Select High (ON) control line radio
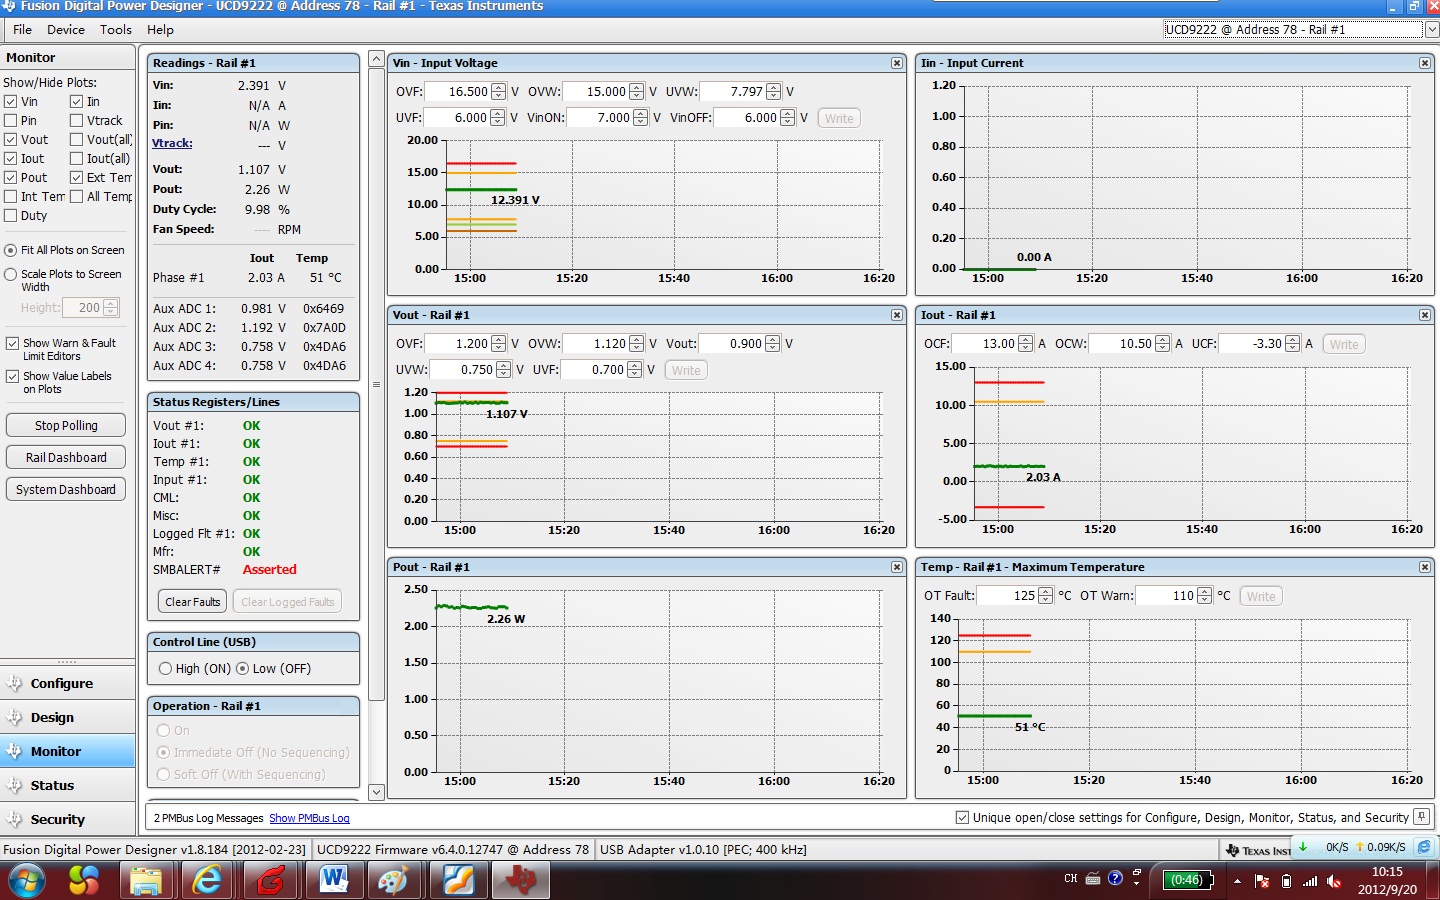 pos(166,669)
